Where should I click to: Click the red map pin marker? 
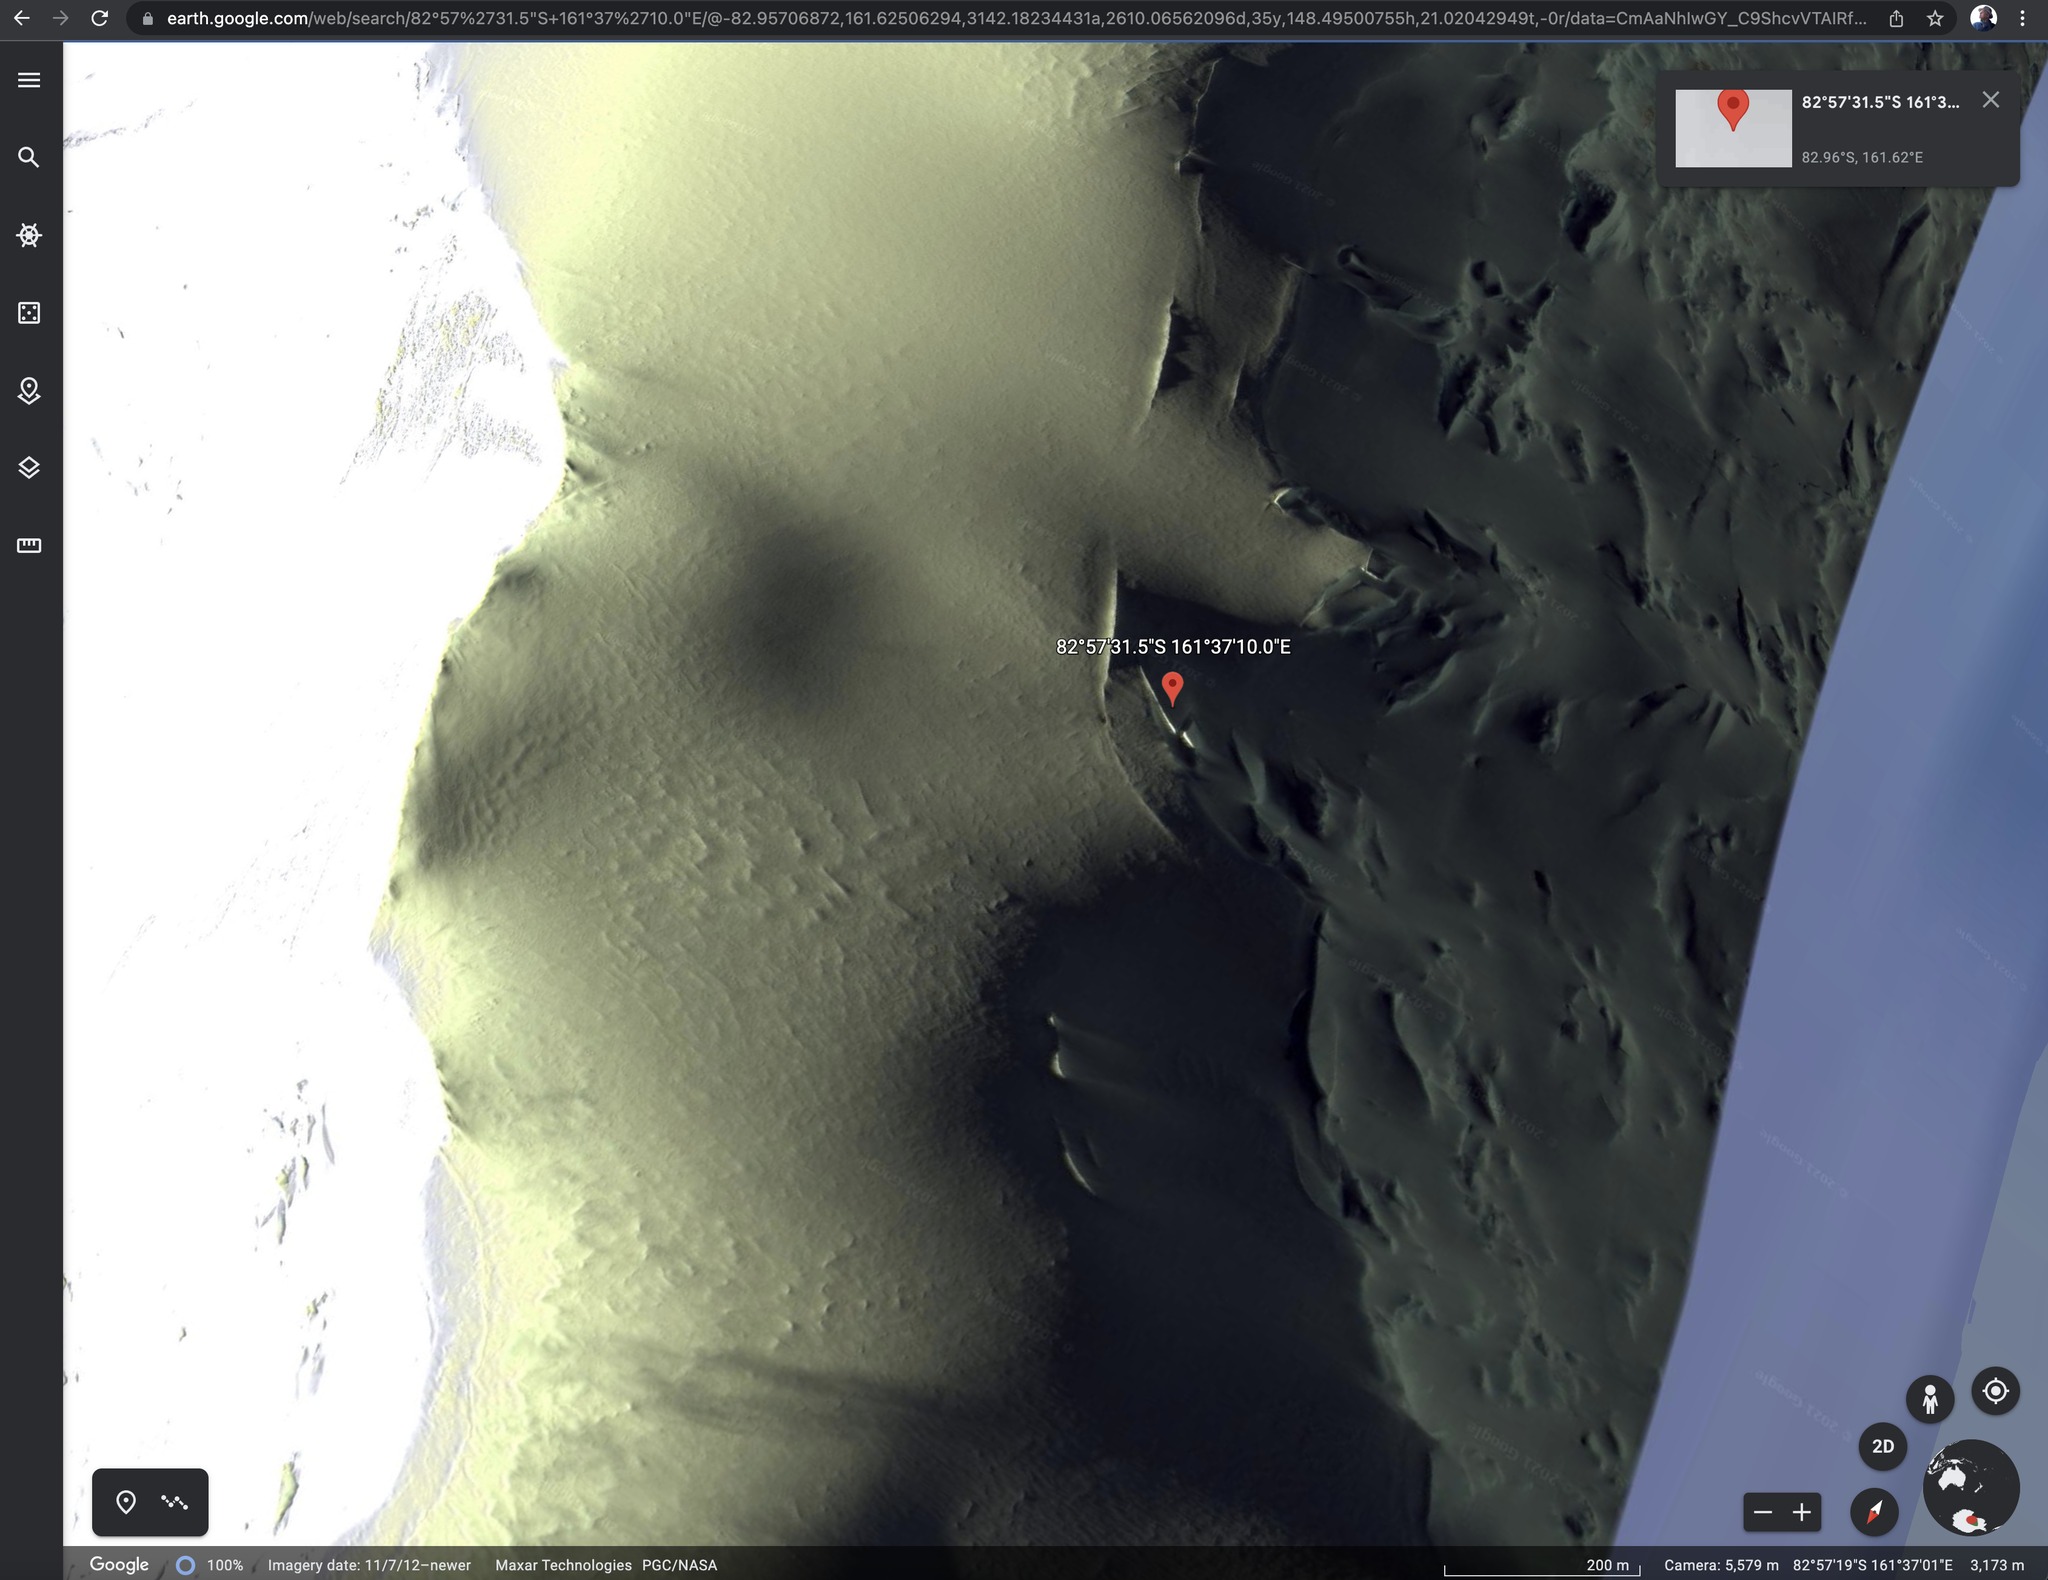tap(1172, 687)
